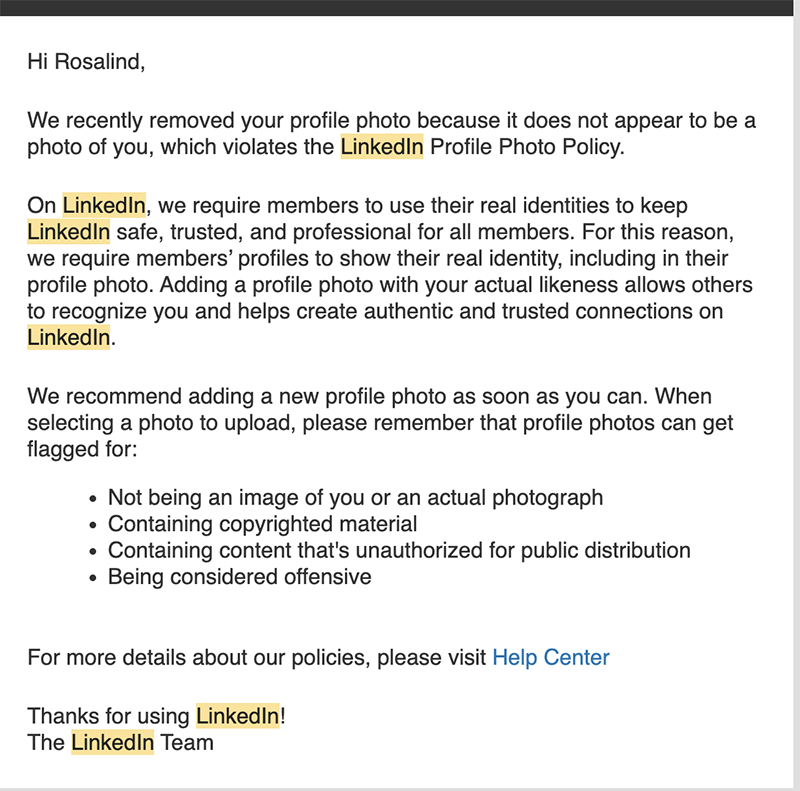Click the 'Hi Rosalind,' greeting
This screenshot has height=791, width=800.
86,62
